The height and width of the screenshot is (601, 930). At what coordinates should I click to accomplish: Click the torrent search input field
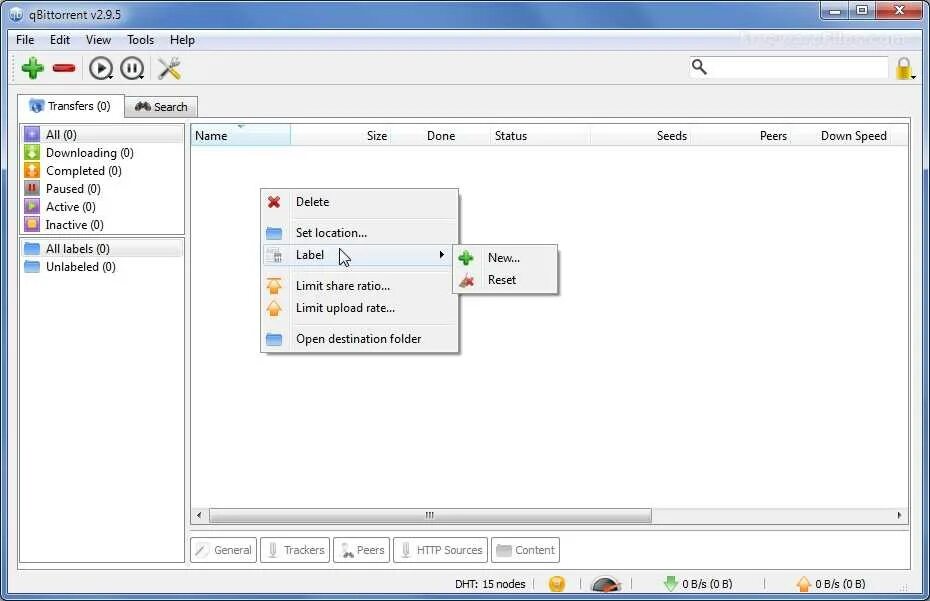(797, 67)
